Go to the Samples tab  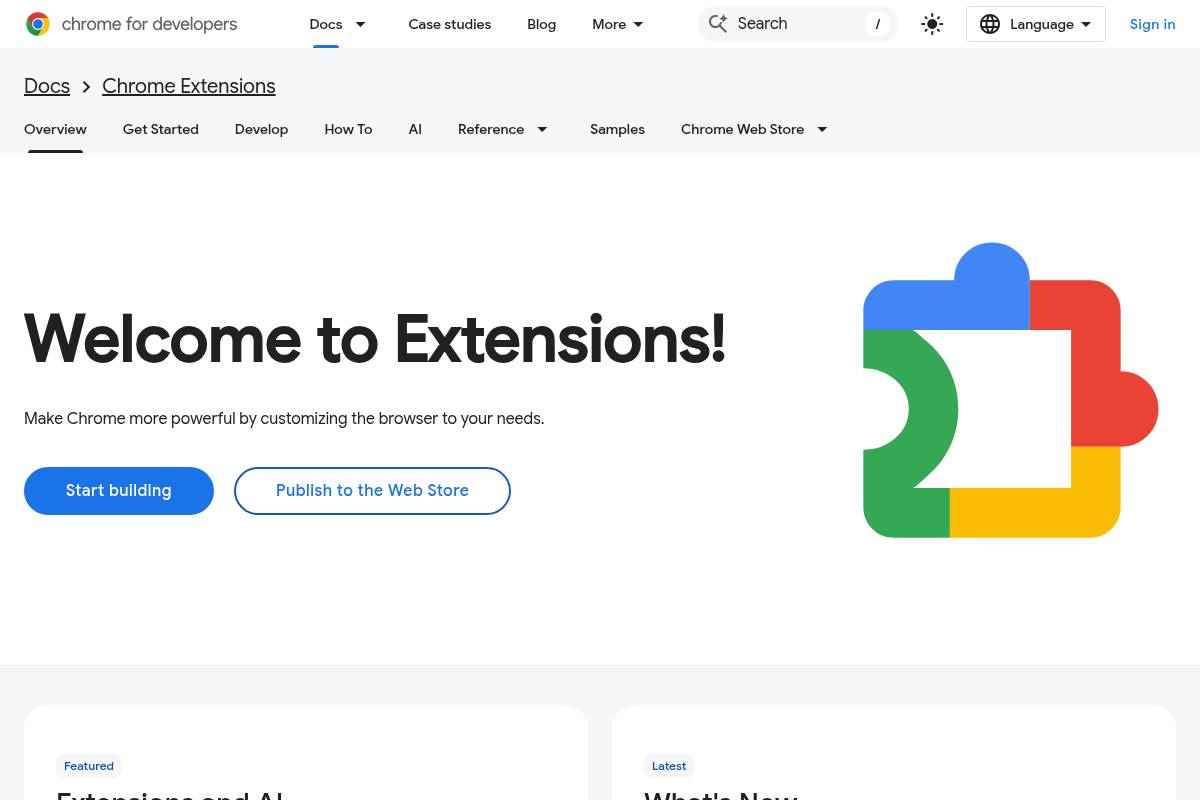click(617, 129)
